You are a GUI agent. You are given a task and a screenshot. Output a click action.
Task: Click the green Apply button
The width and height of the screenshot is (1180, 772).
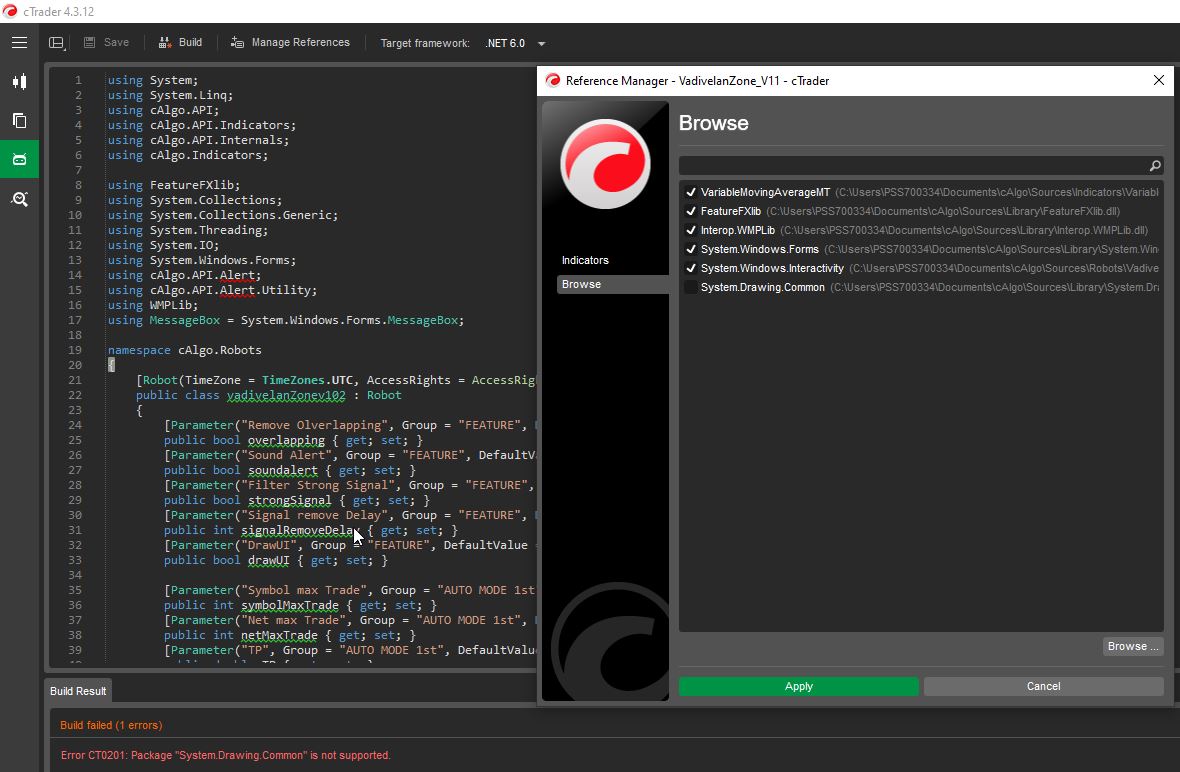point(798,686)
